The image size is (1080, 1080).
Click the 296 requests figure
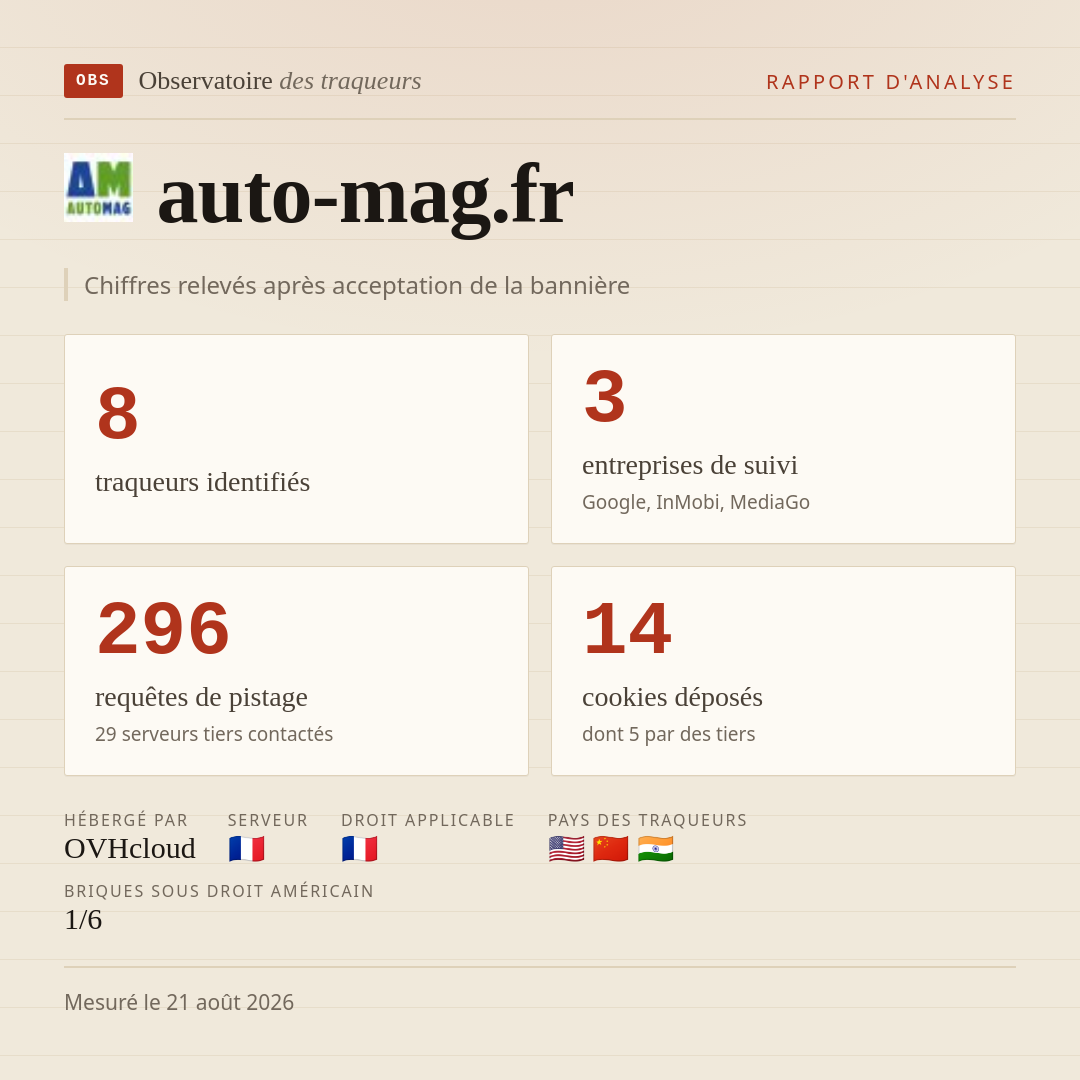coord(164,628)
